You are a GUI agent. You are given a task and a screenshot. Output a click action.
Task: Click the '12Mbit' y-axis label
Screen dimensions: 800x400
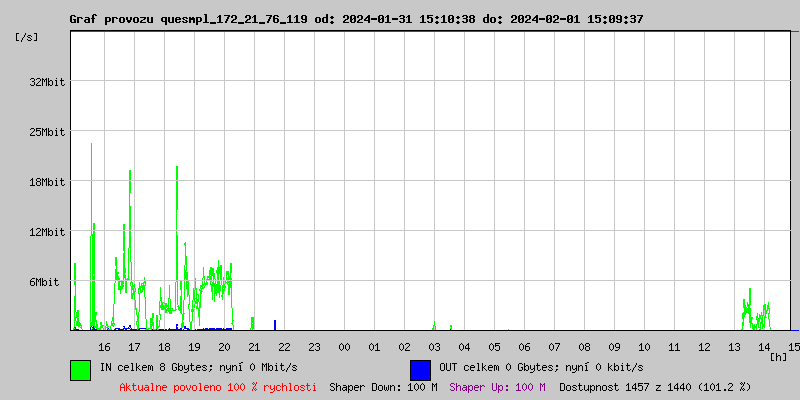click(47, 232)
